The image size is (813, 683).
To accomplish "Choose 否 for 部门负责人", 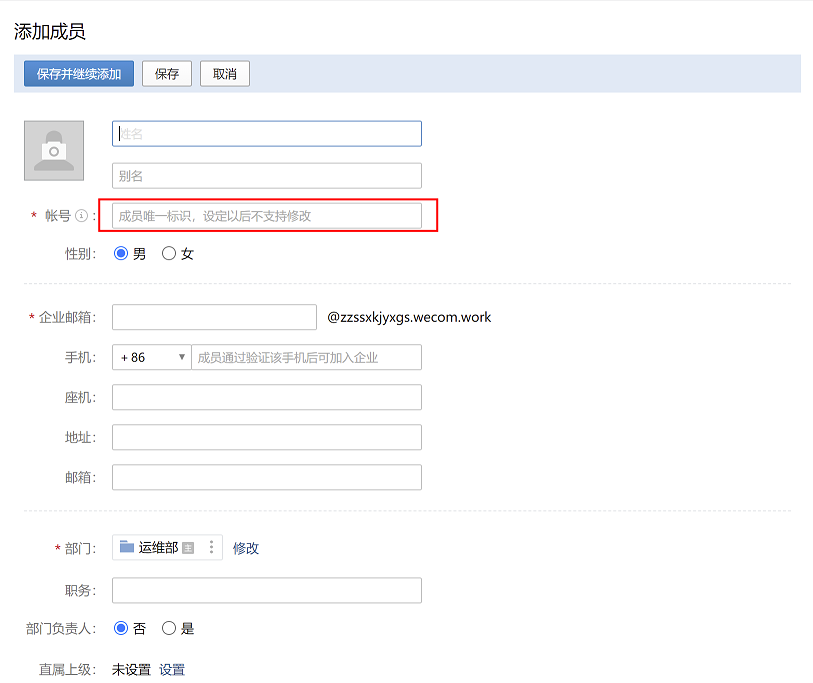I will click(x=122, y=628).
